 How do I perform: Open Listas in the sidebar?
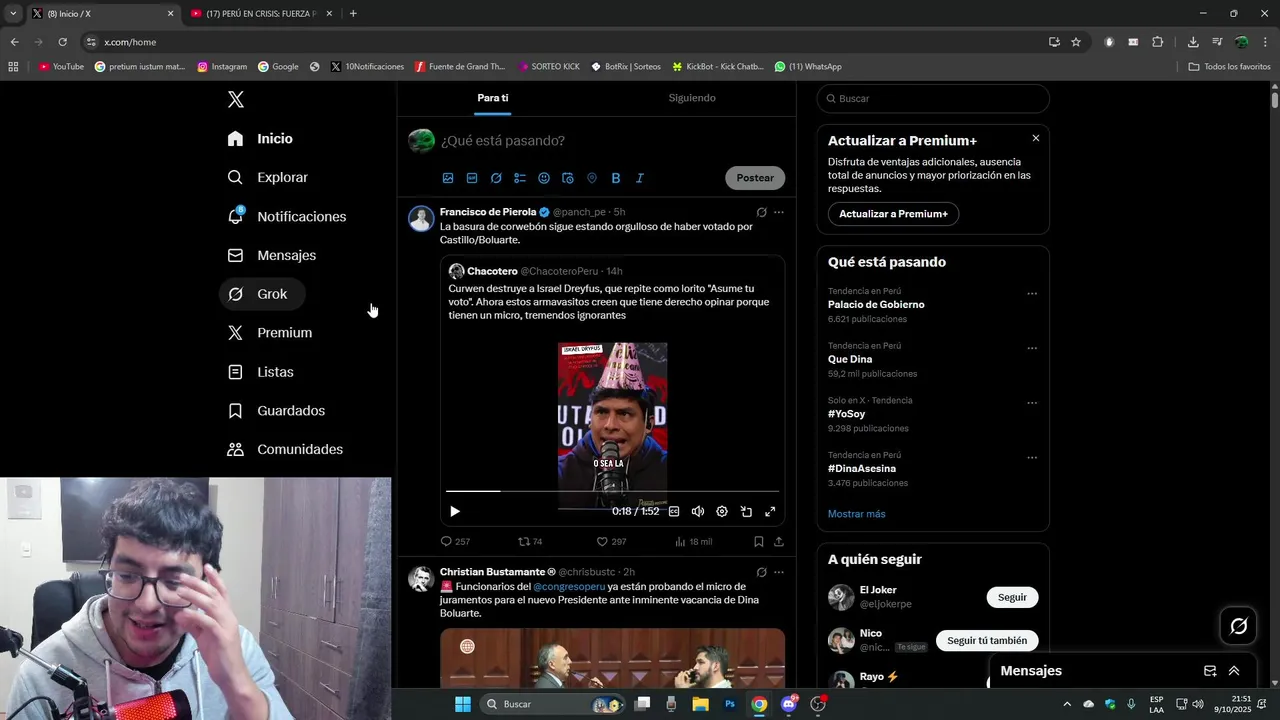pyautogui.click(x=260, y=372)
